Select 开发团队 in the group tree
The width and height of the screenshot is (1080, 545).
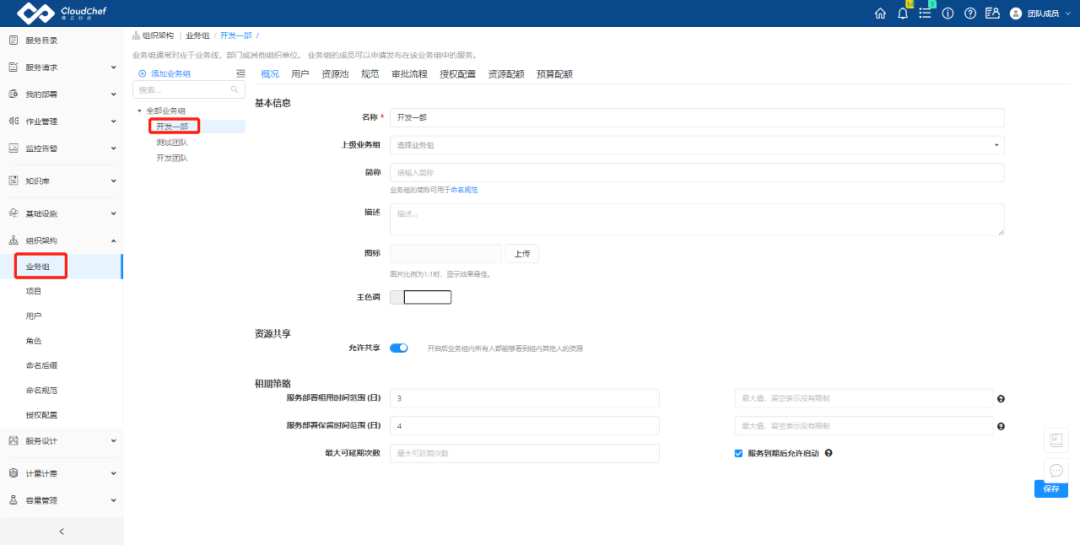coord(172,158)
